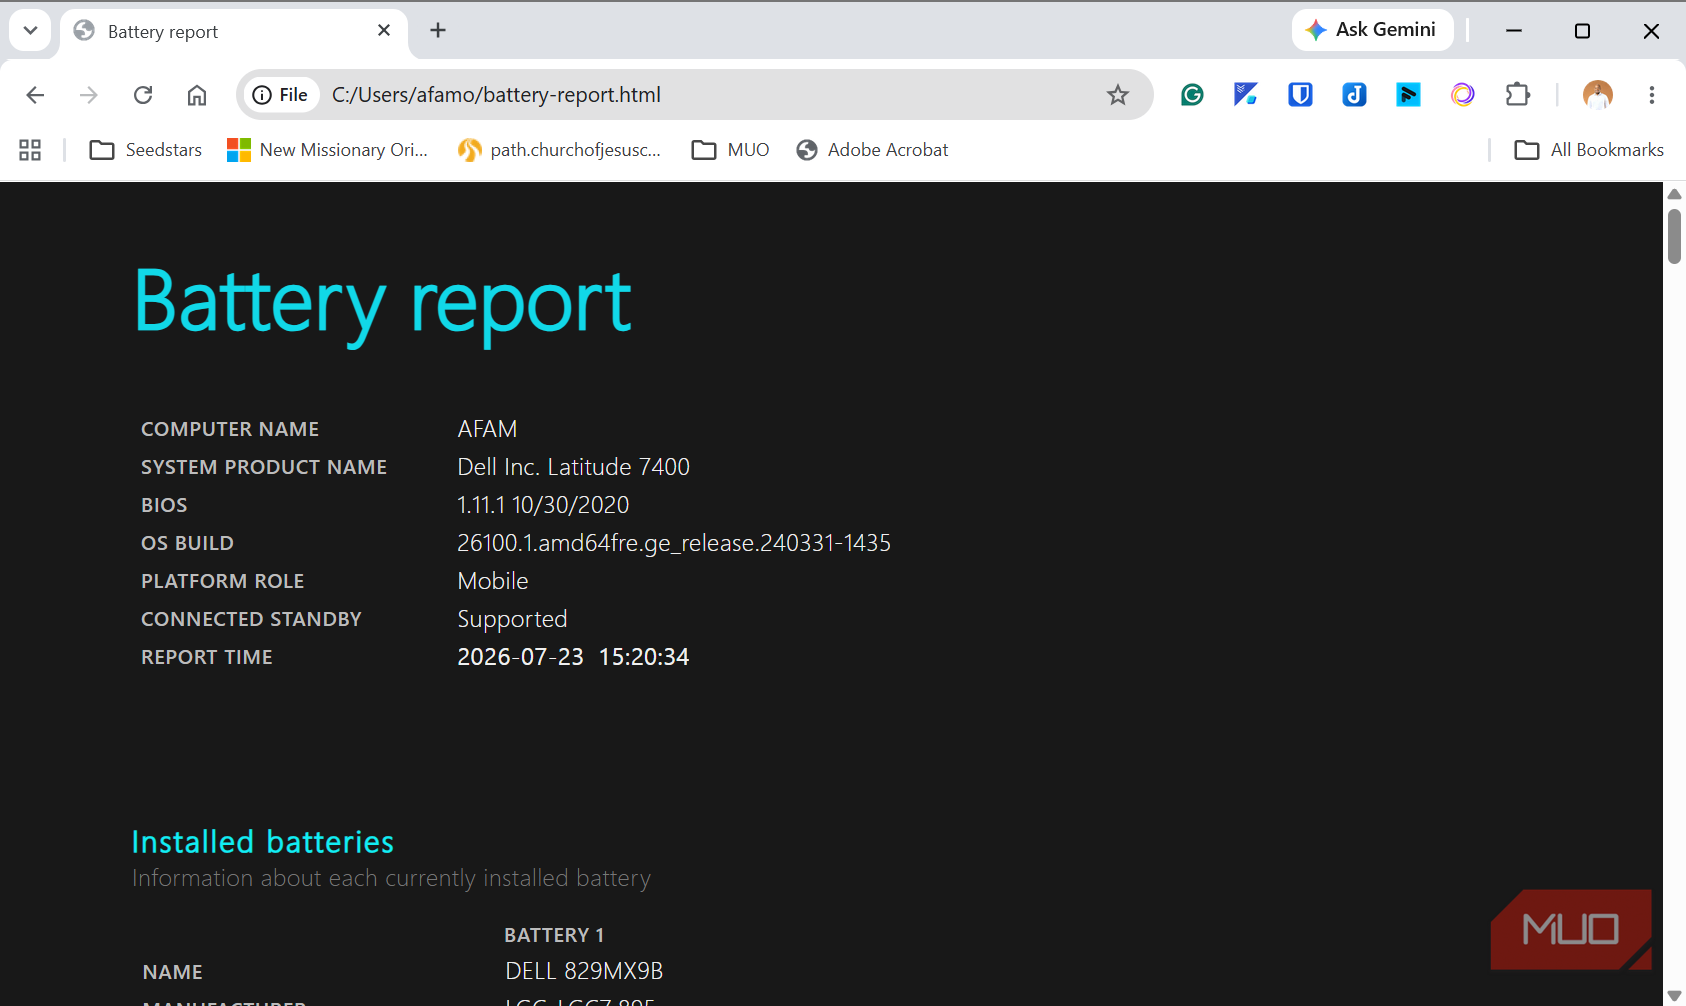
Task: Open the Bitwarden shield extension
Action: (x=1300, y=95)
